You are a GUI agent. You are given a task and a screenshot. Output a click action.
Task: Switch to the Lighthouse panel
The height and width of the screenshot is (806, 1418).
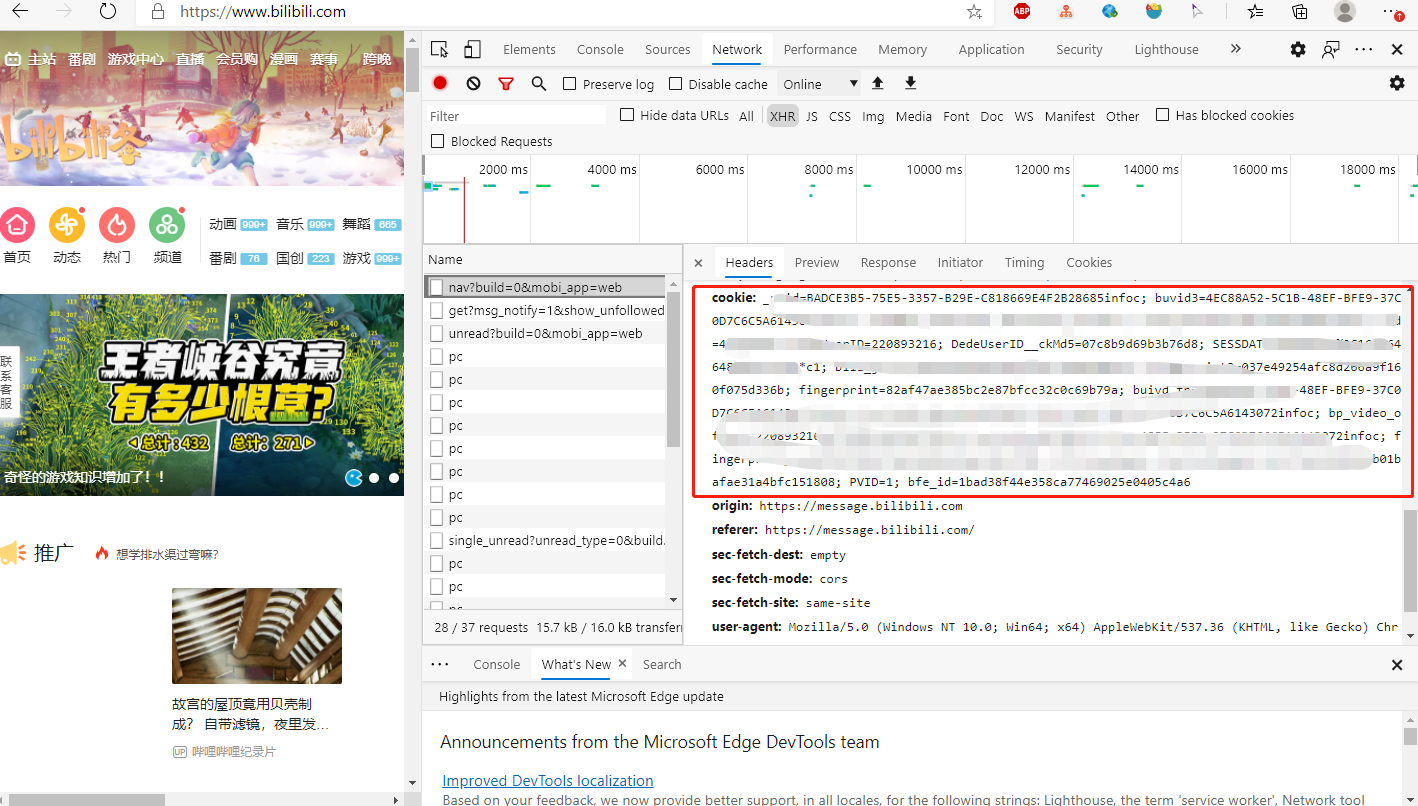1165,48
